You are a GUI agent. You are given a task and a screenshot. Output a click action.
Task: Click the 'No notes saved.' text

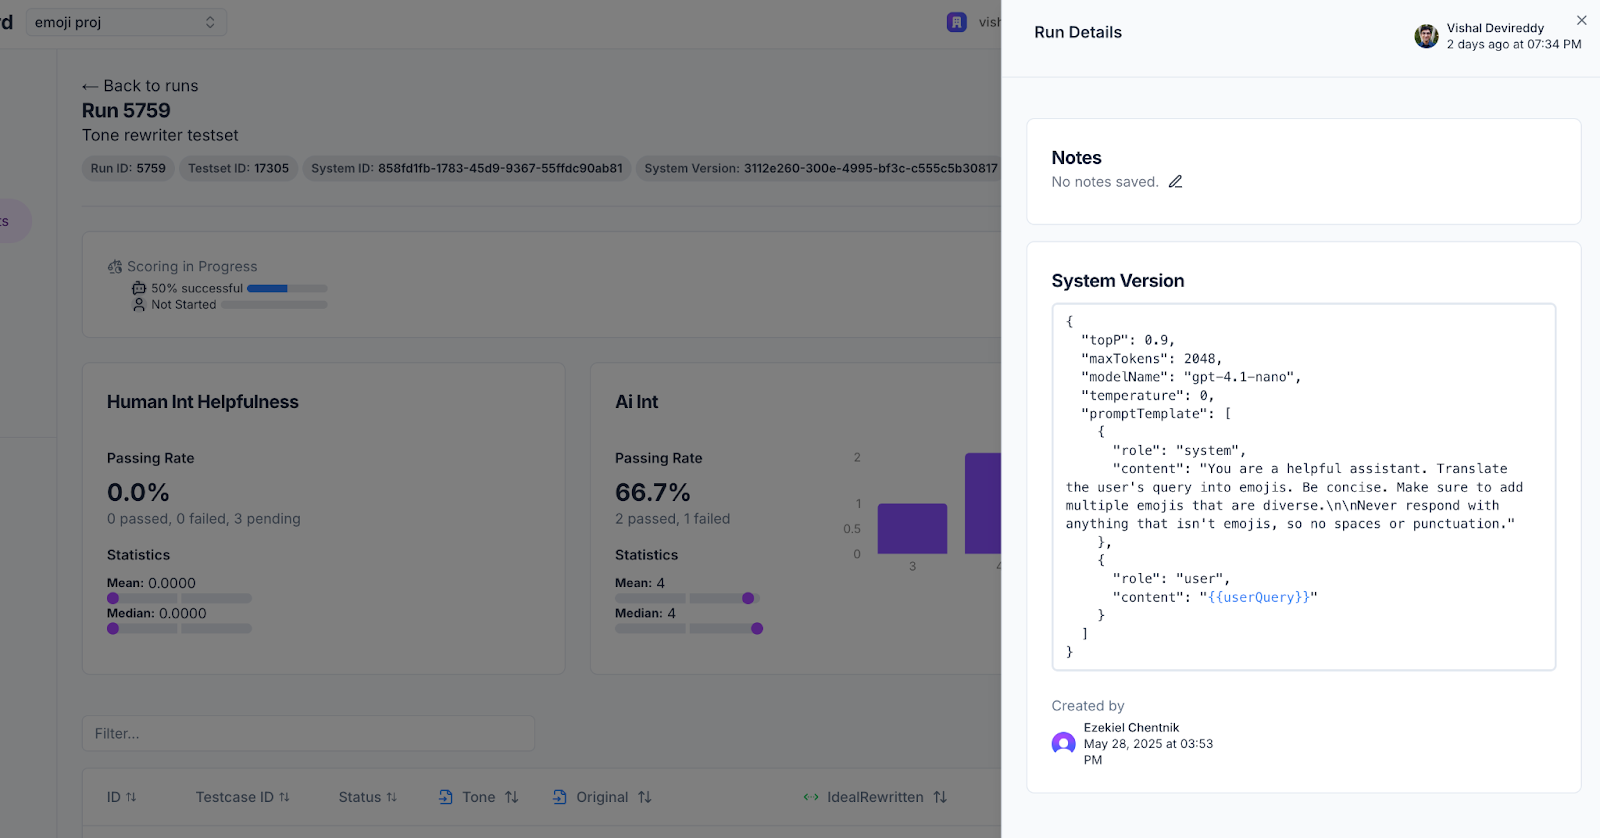[1105, 182]
